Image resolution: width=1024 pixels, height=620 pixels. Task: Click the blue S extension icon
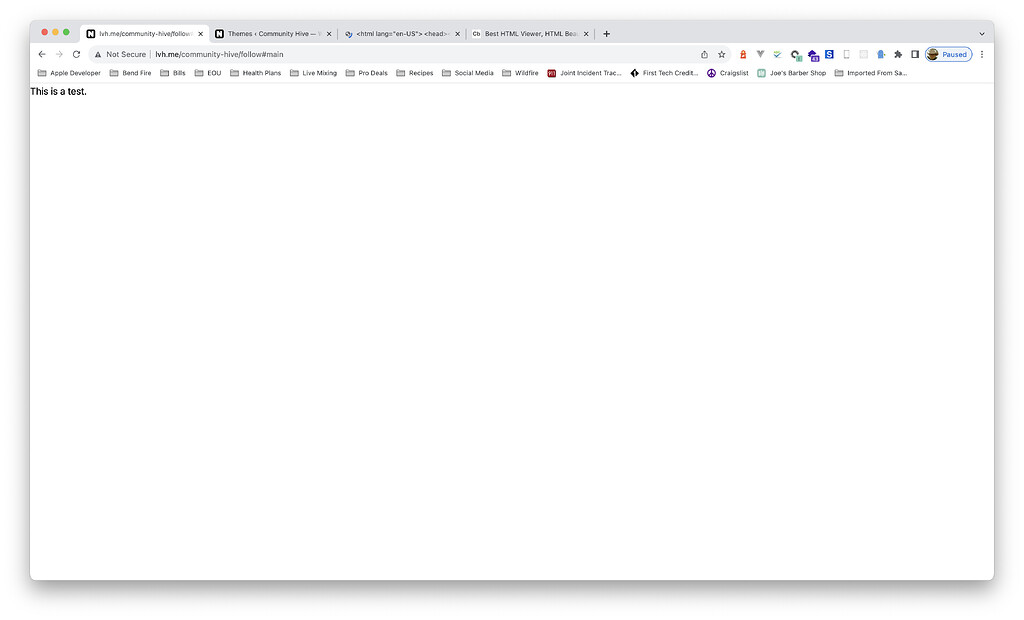pyautogui.click(x=828, y=54)
